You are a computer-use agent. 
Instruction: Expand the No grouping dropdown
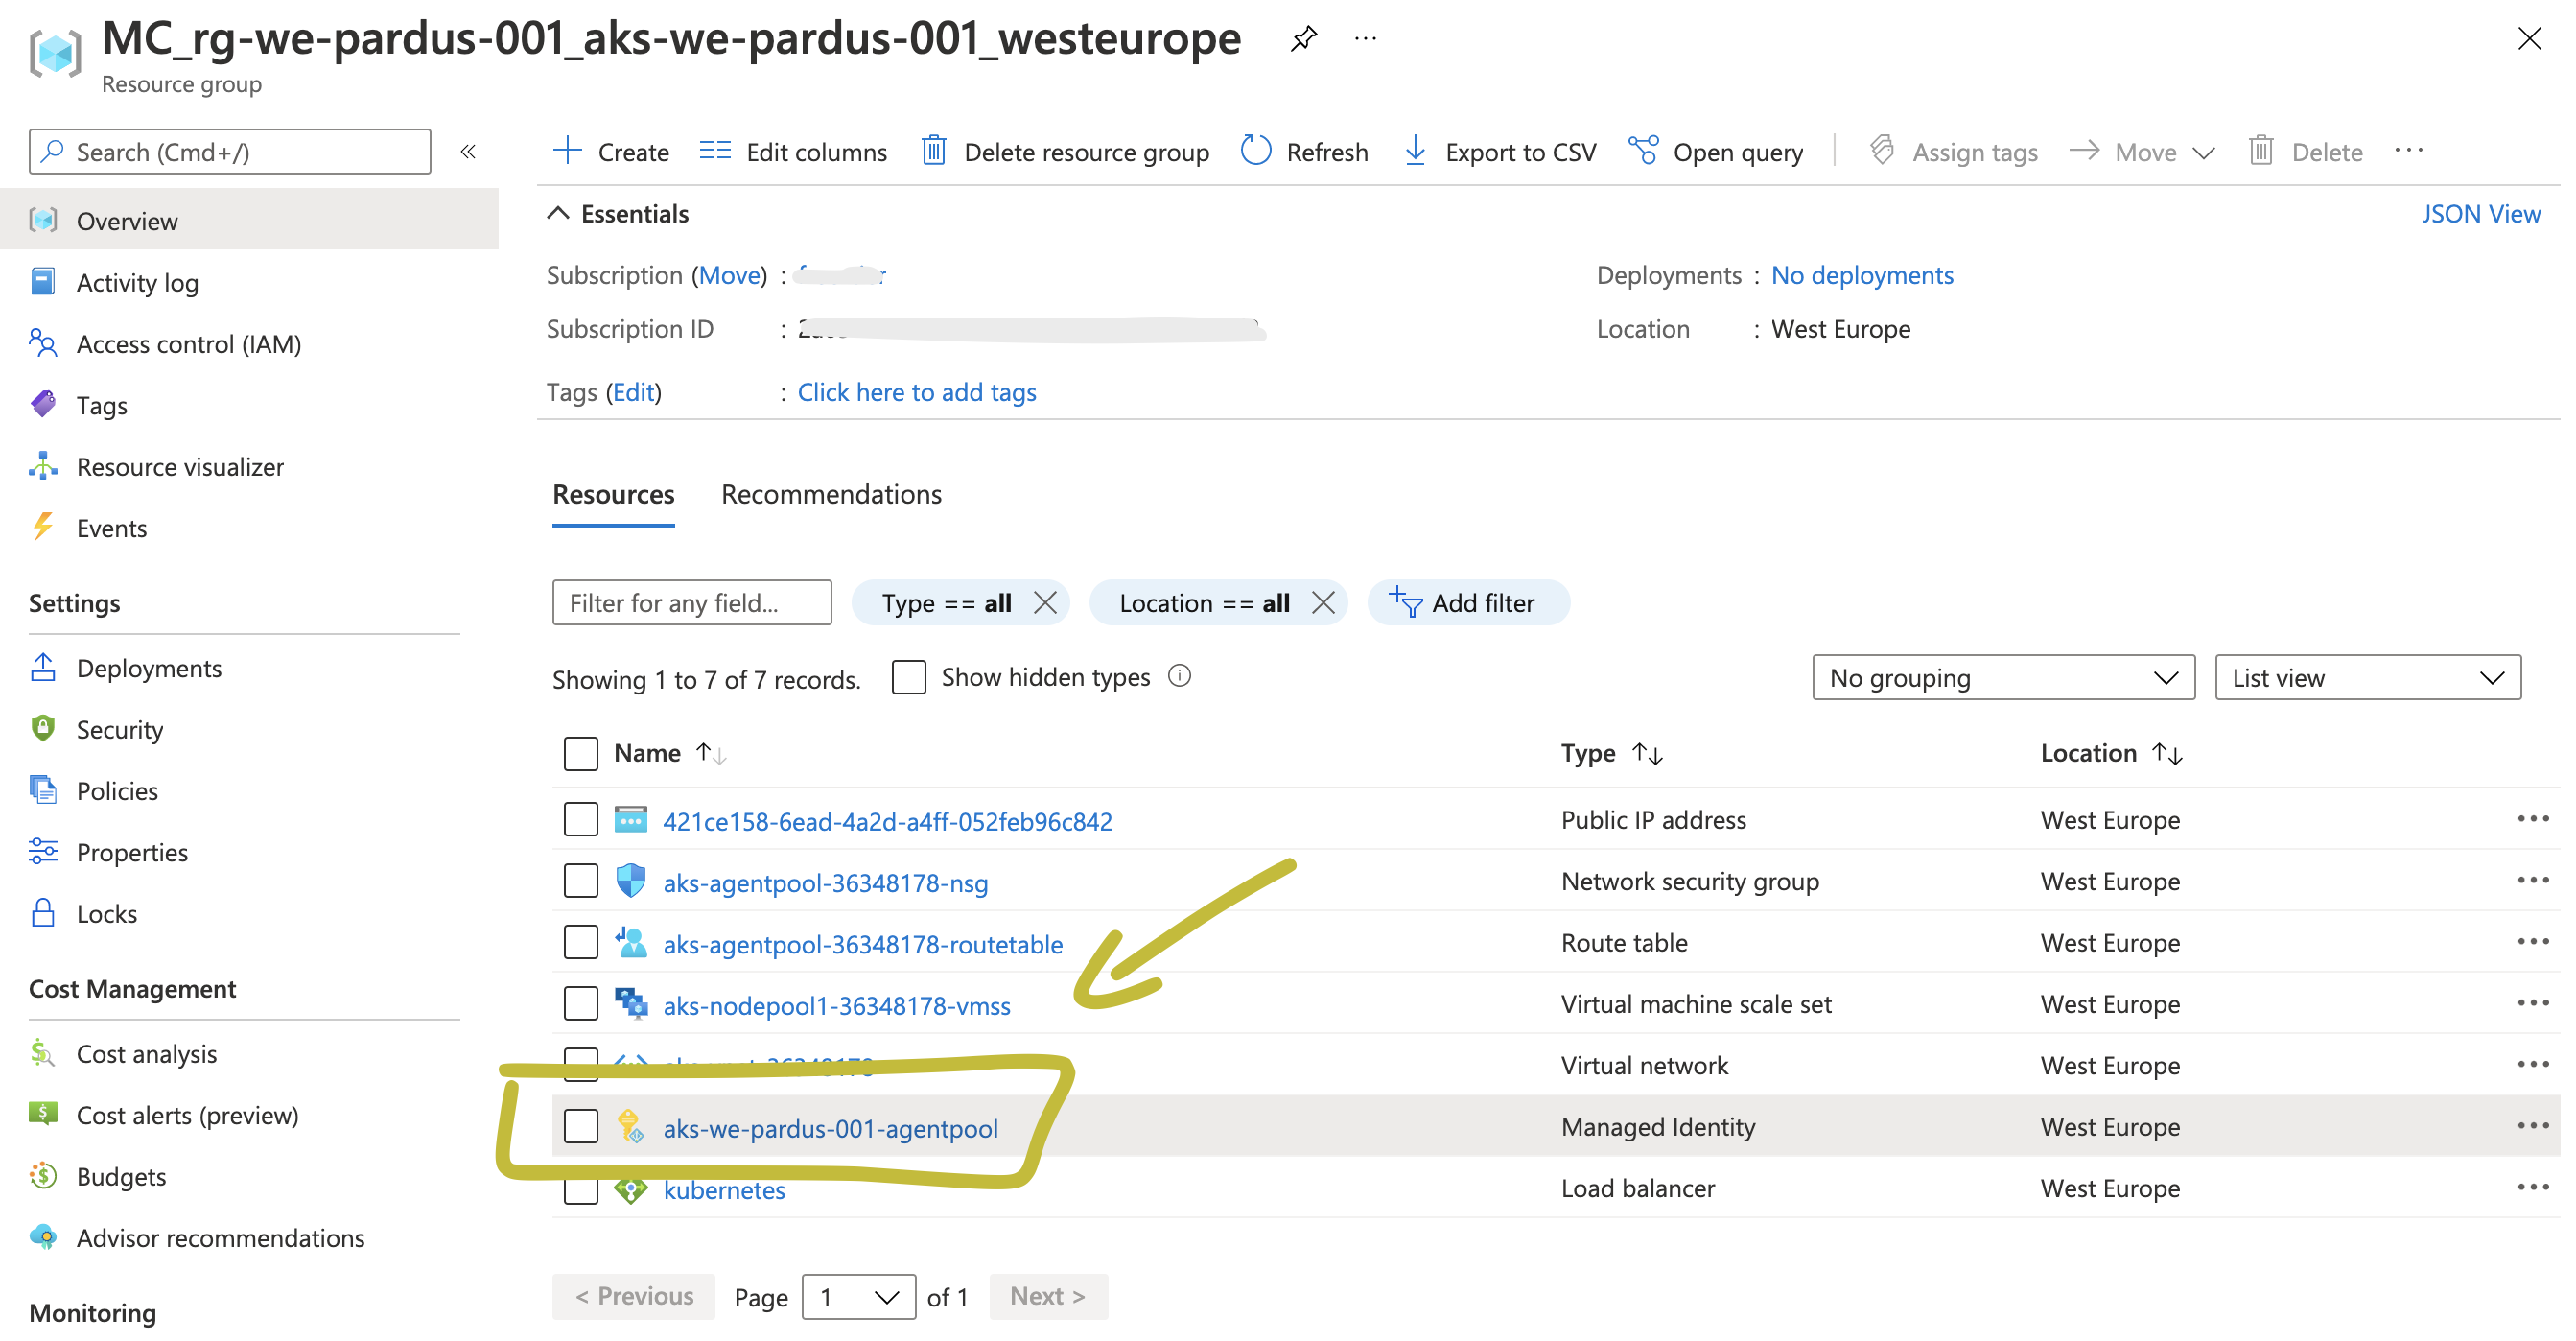2002,676
